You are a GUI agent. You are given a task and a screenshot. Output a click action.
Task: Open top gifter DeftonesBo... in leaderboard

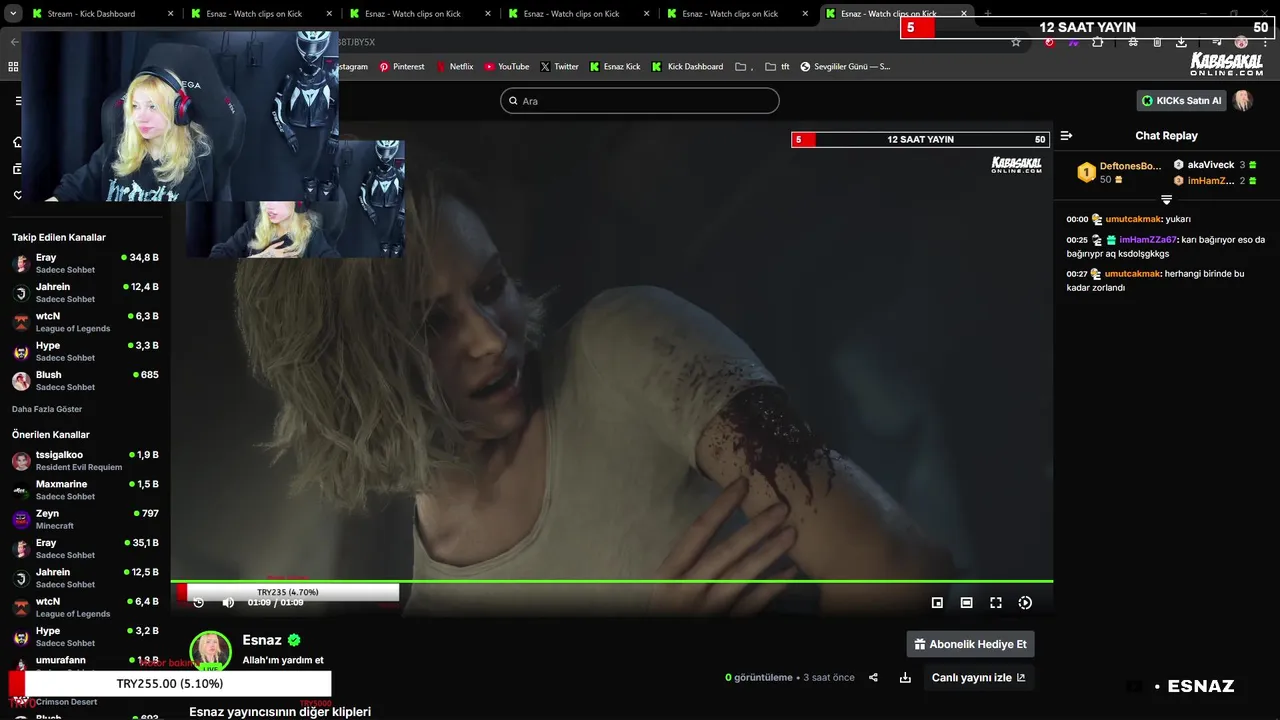tap(1130, 166)
